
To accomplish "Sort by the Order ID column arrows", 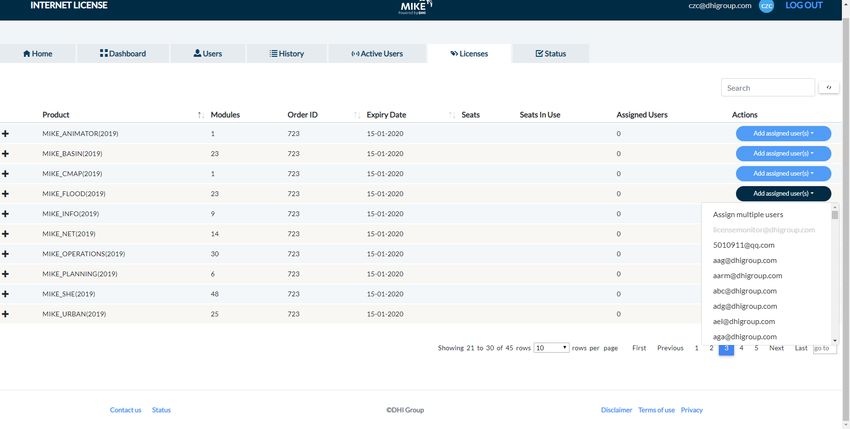I will pyautogui.click(x=357, y=115).
